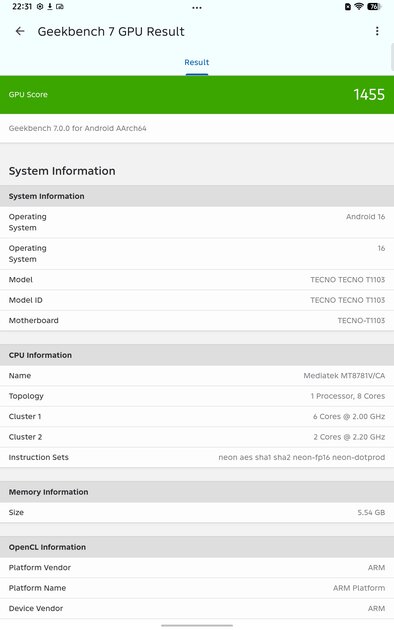Tap the Model ID label
The width and height of the screenshot is (394, 630).
click(x=25, y=300)
